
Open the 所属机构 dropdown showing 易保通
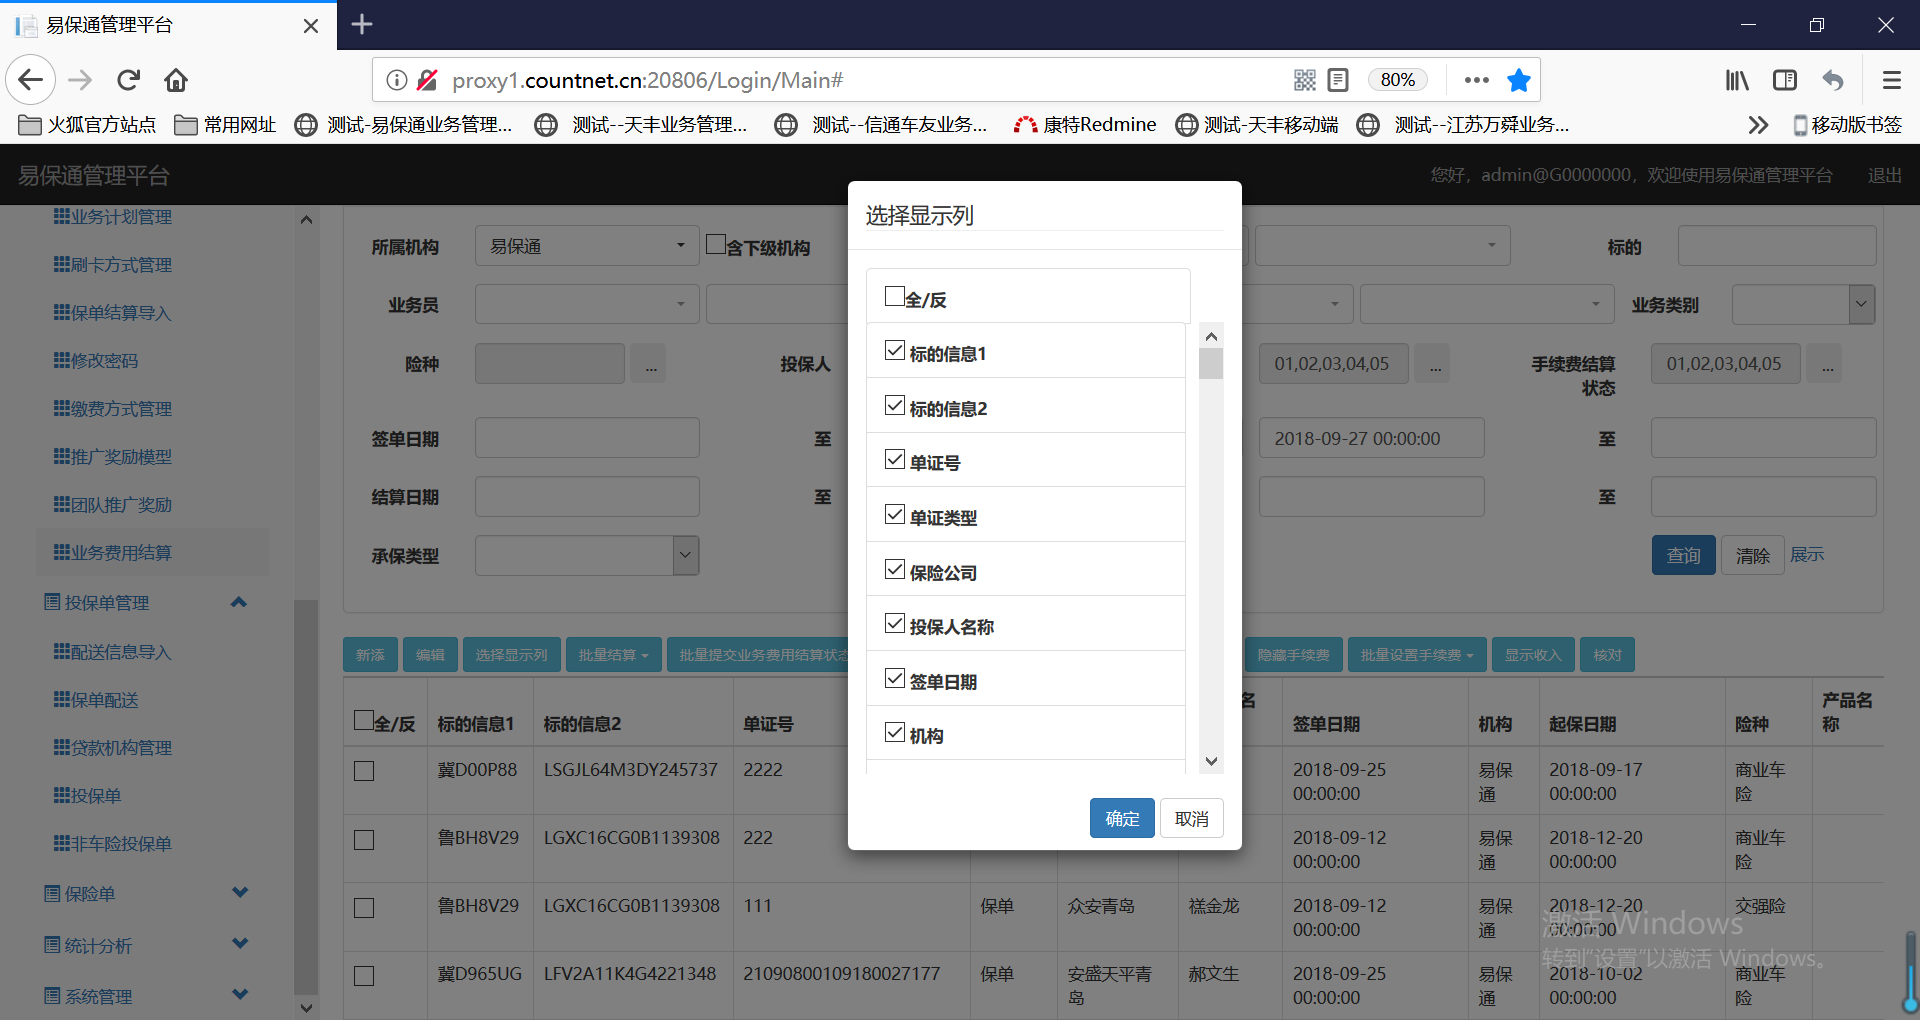click(x=586, y=246)
